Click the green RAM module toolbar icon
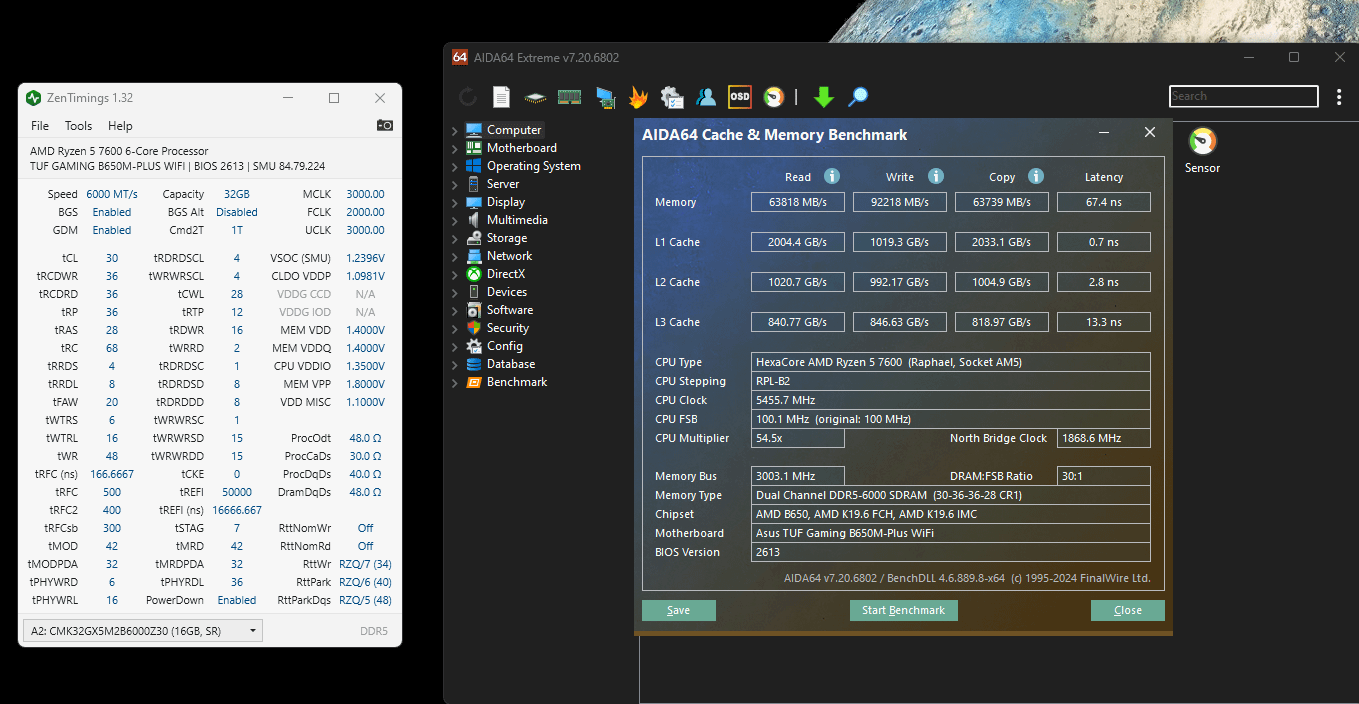Viewport: 1359px width, 704px height. pyautogui.click(x=570, y=97)
